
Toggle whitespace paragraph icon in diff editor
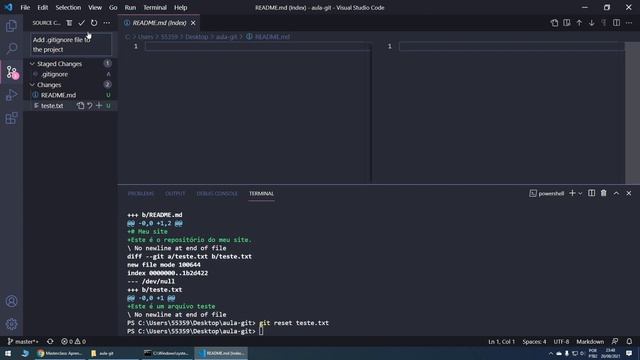(x=604, y=23)
